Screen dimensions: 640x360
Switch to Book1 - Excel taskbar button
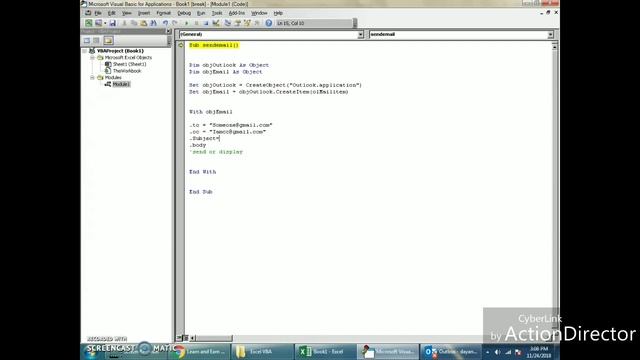(325, 351)
